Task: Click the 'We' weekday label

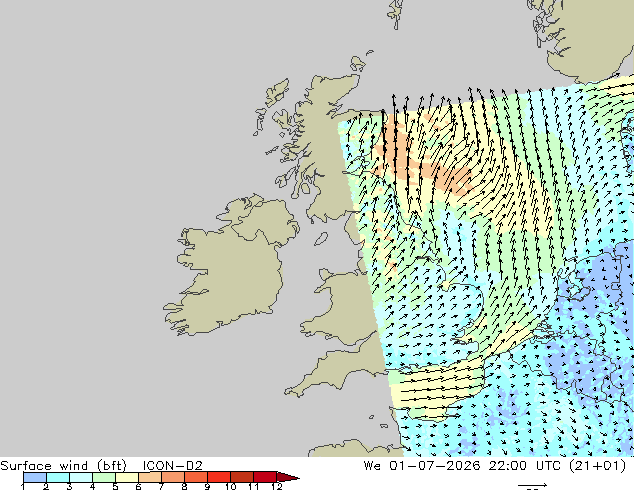Action: (x=372, y=465)
